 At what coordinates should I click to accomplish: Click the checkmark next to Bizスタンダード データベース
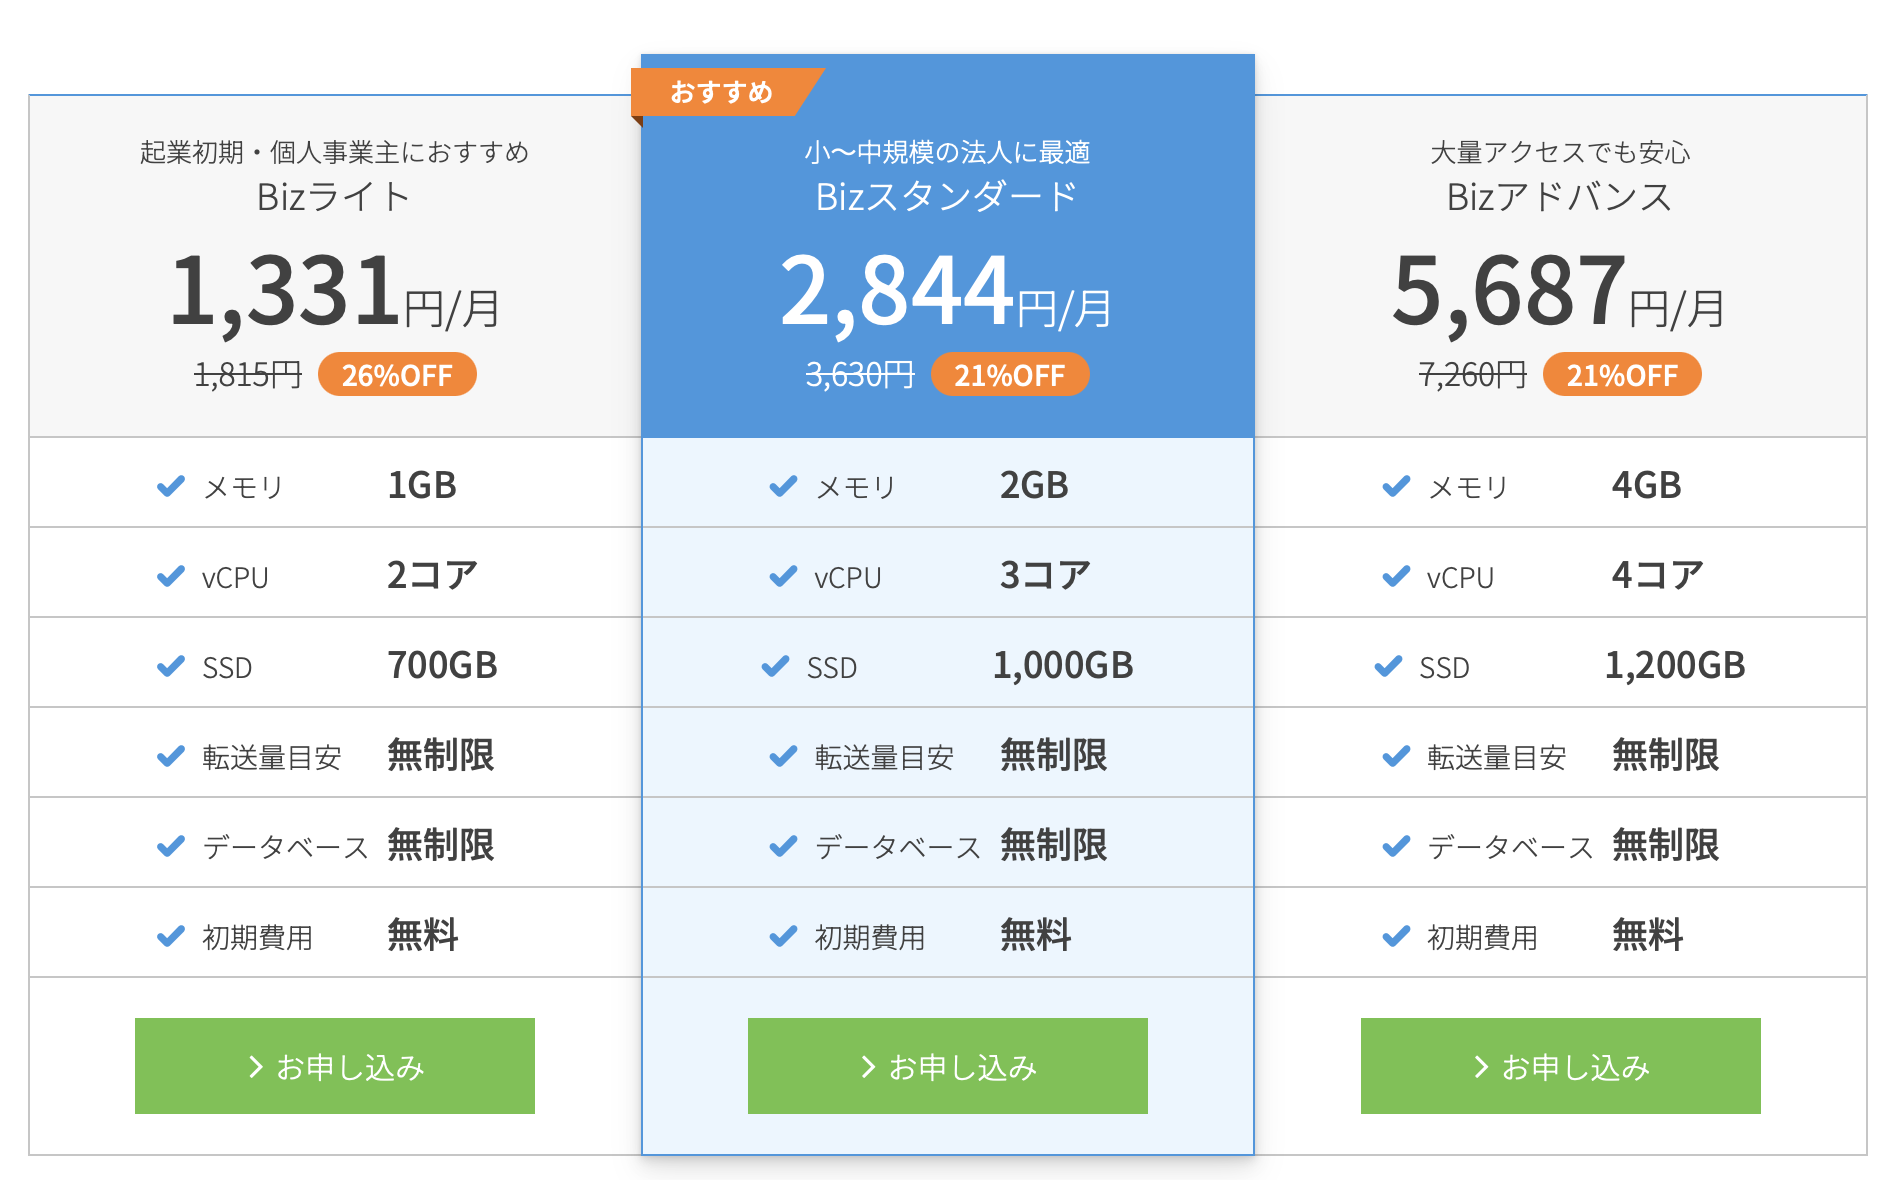pyautogui.click(x=783, y=846)
